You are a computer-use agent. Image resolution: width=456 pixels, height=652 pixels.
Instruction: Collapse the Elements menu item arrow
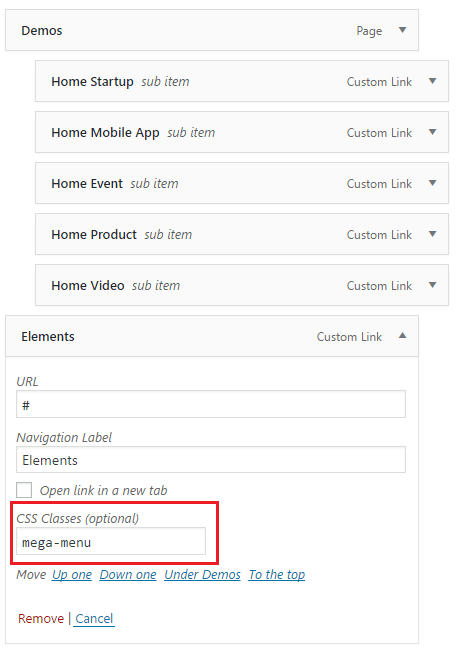coord(402,336)
